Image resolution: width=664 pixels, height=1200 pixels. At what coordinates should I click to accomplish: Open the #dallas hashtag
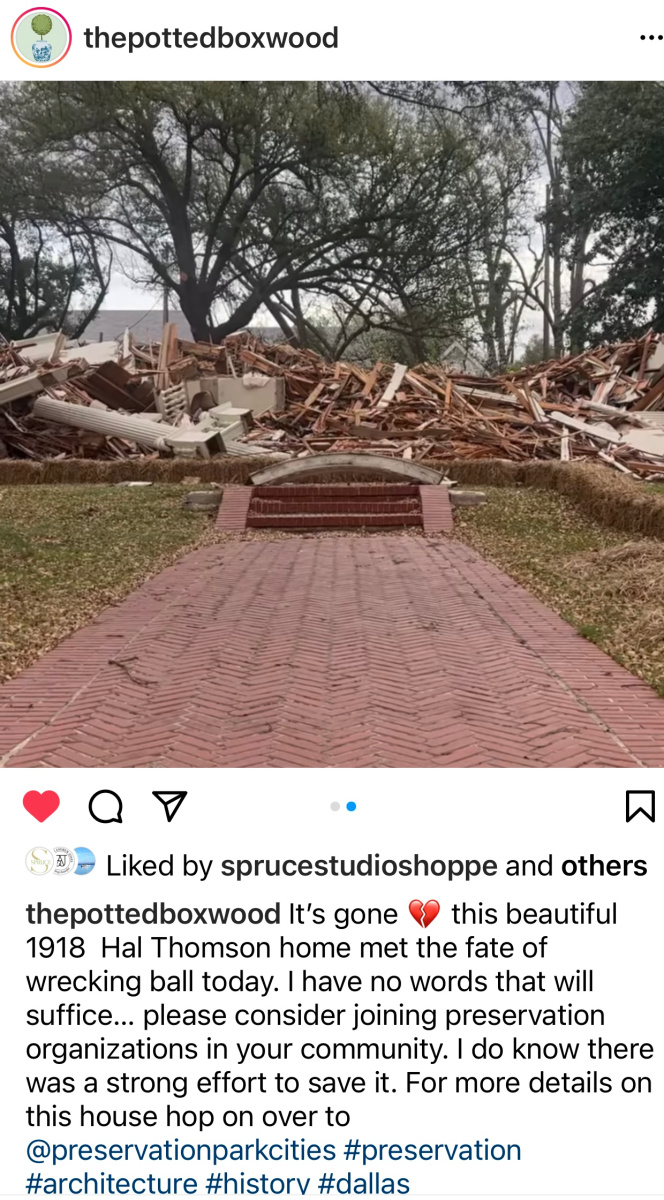[x=364, y=1184]
